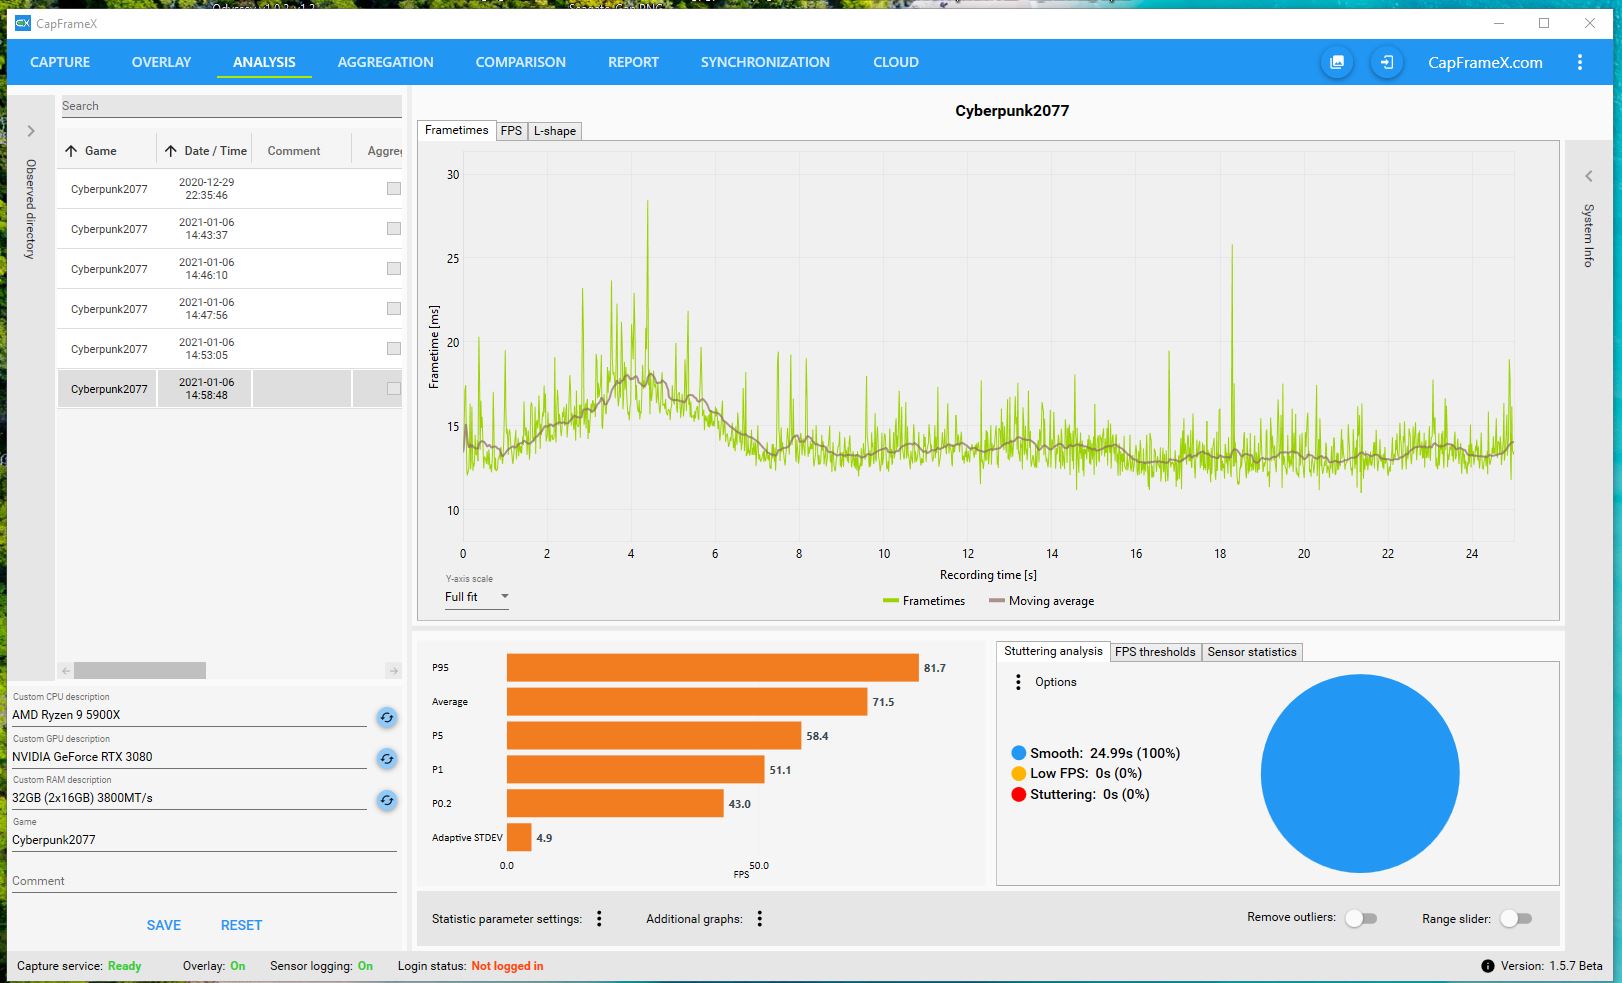Check the 14:58:48 record's aggregation box

click(x=394, y=389)
